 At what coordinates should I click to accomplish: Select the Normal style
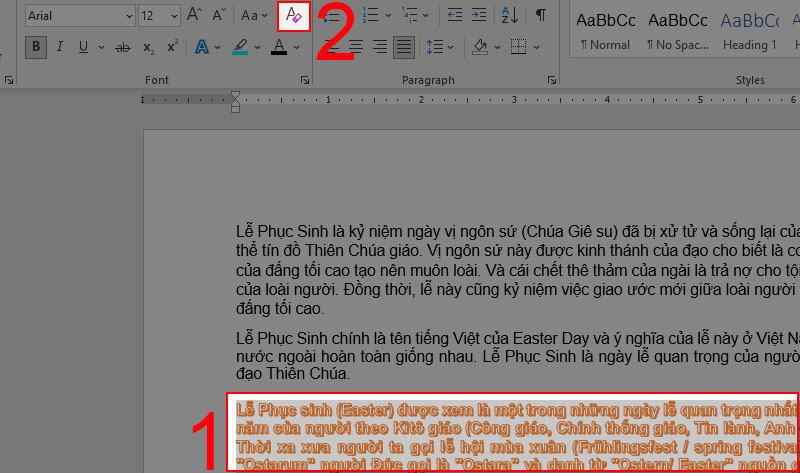606,30
